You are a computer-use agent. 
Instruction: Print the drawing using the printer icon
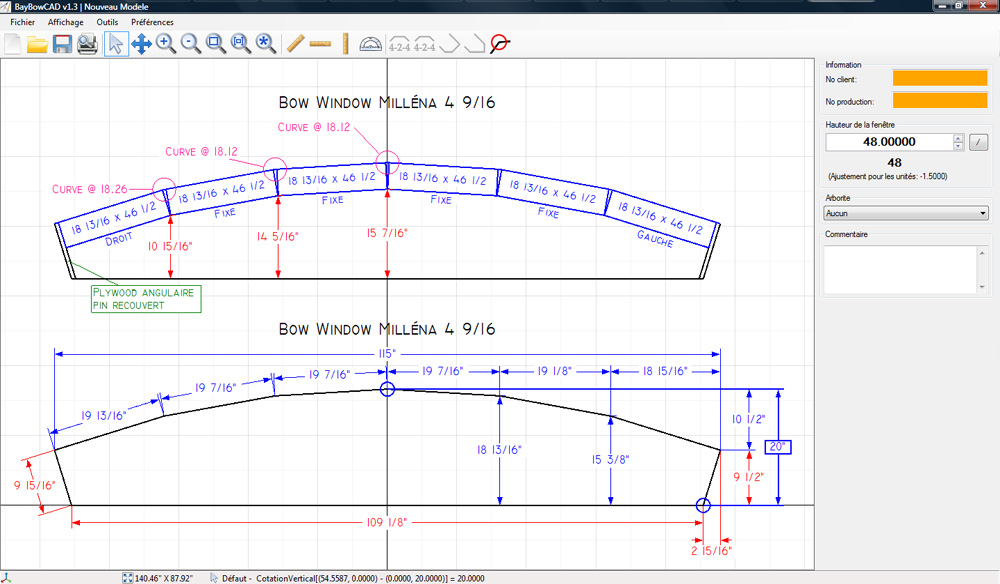click(x=87, y=43)
